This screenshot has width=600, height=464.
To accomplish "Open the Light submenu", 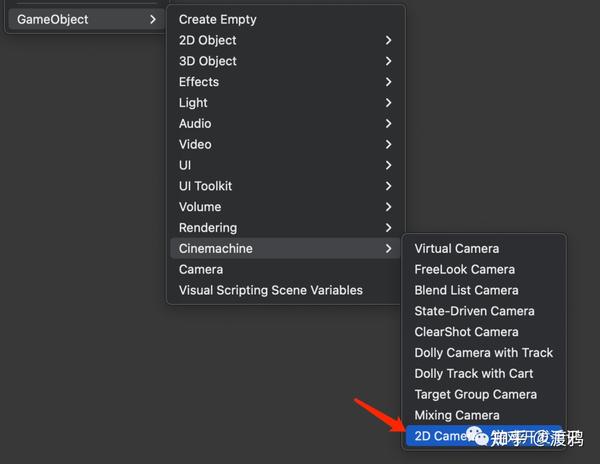I will coord(194,103).
